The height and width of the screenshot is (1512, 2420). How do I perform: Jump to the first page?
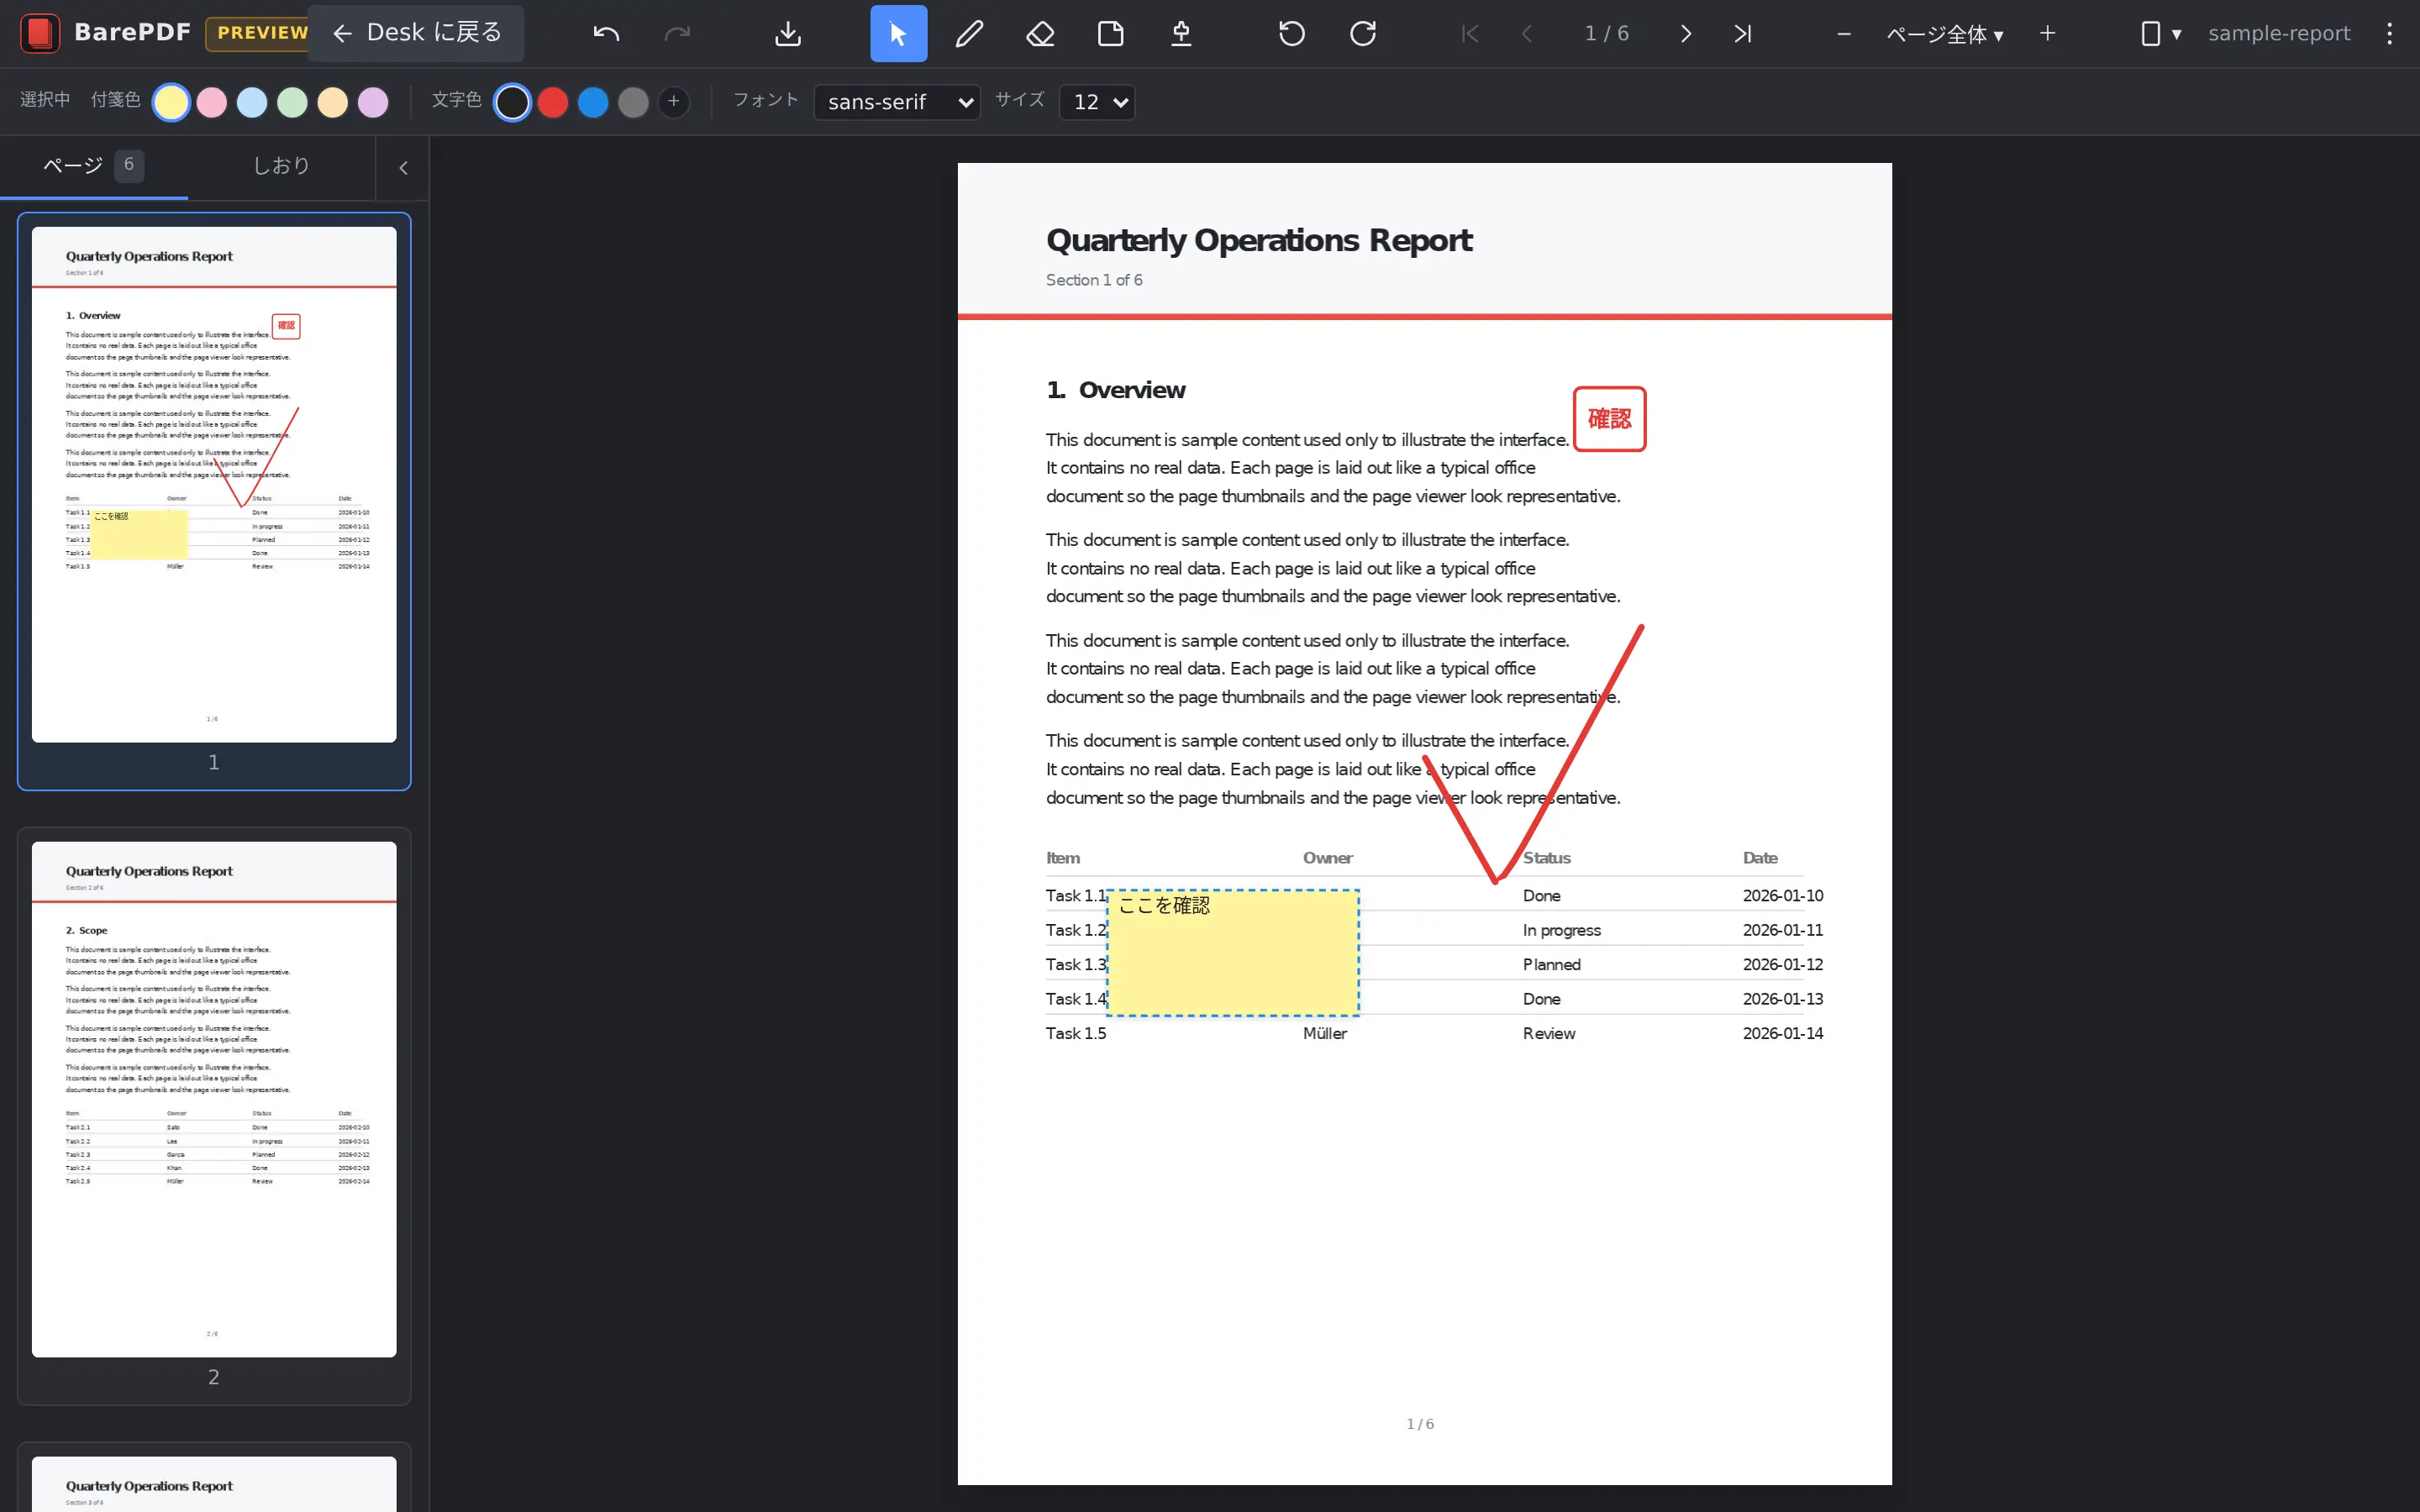pyautogui.click(x=1469, y=33)
